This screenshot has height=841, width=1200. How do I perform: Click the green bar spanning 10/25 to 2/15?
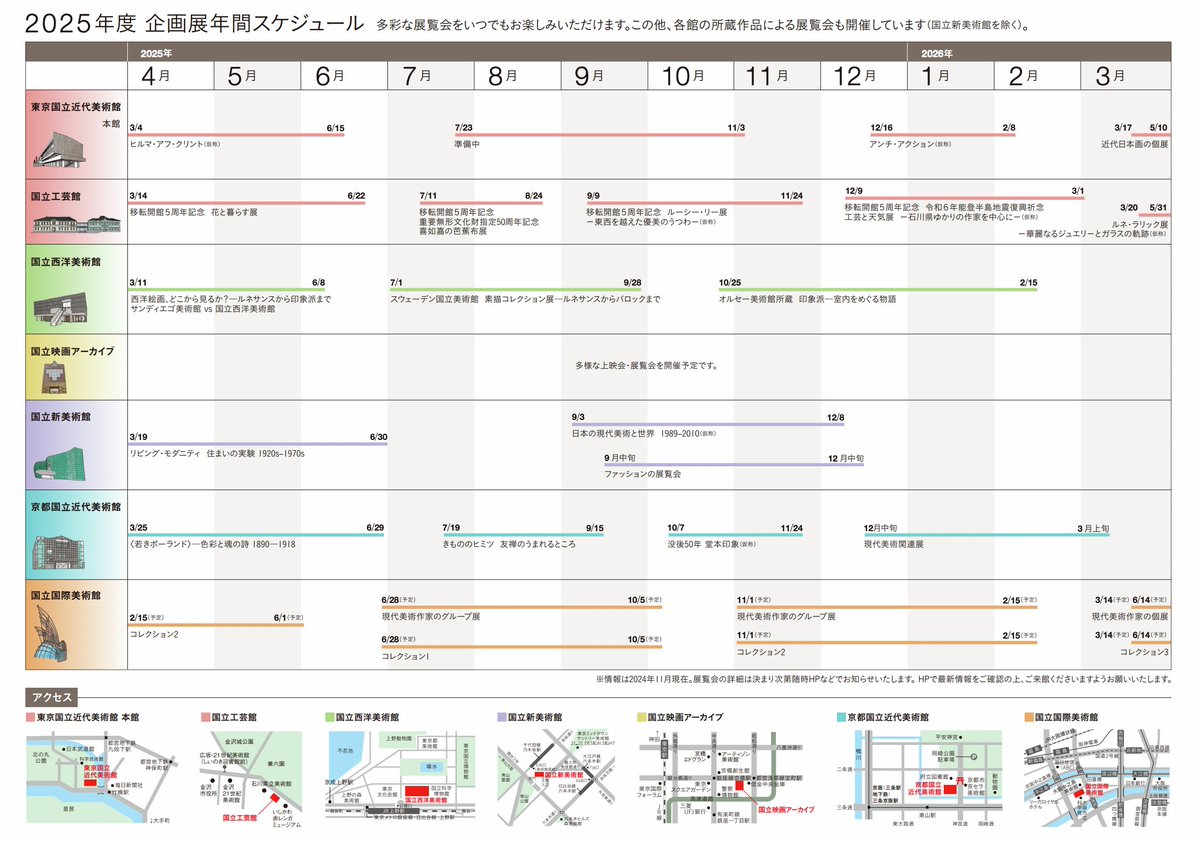878,290
